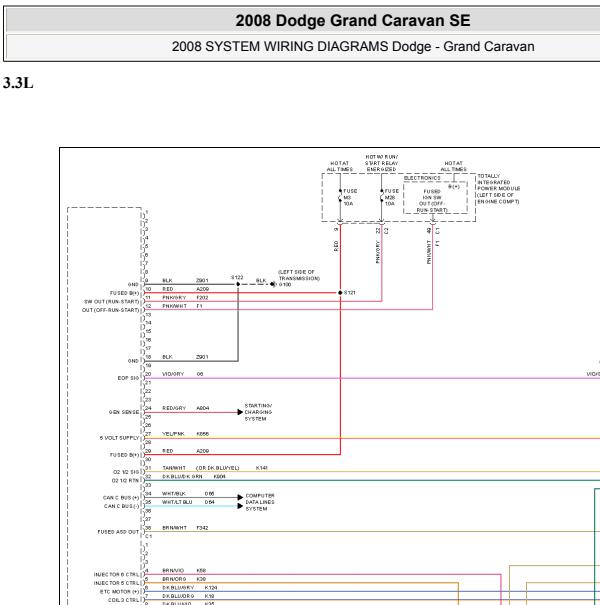Click the 'HOT W/ RUN/START RELAY ENERGIZED' label
Image resolution: width=600 pixels, height=605 pixels.
tap(381, 163)
